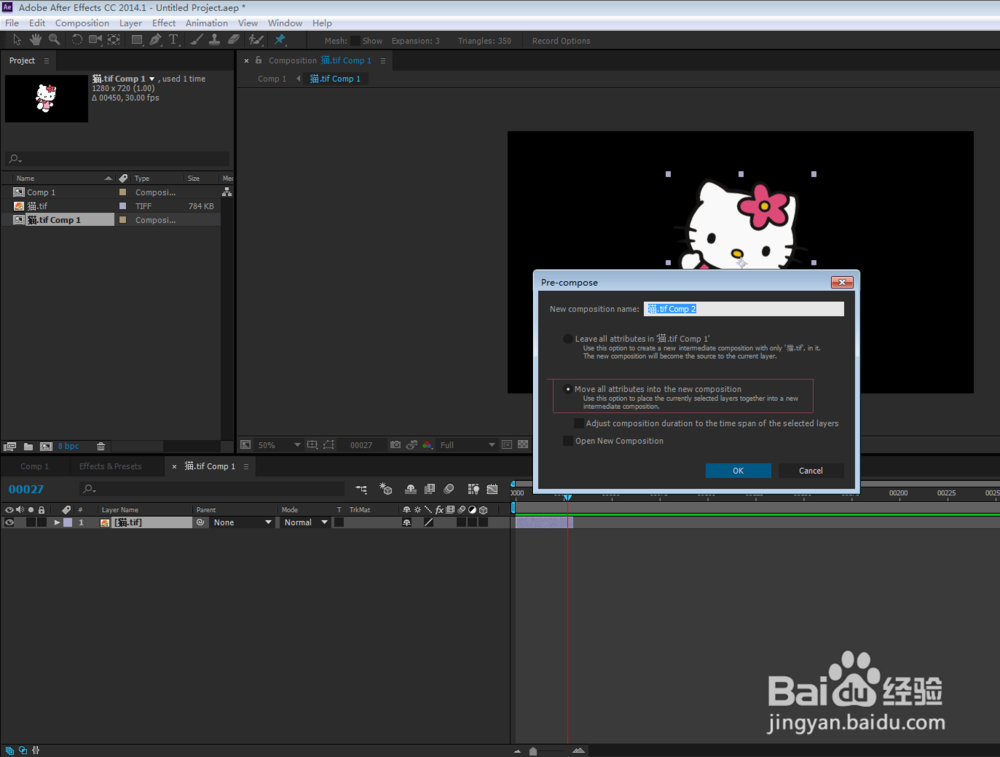Select the Rectangle shape tool

(x=136, y=40)
